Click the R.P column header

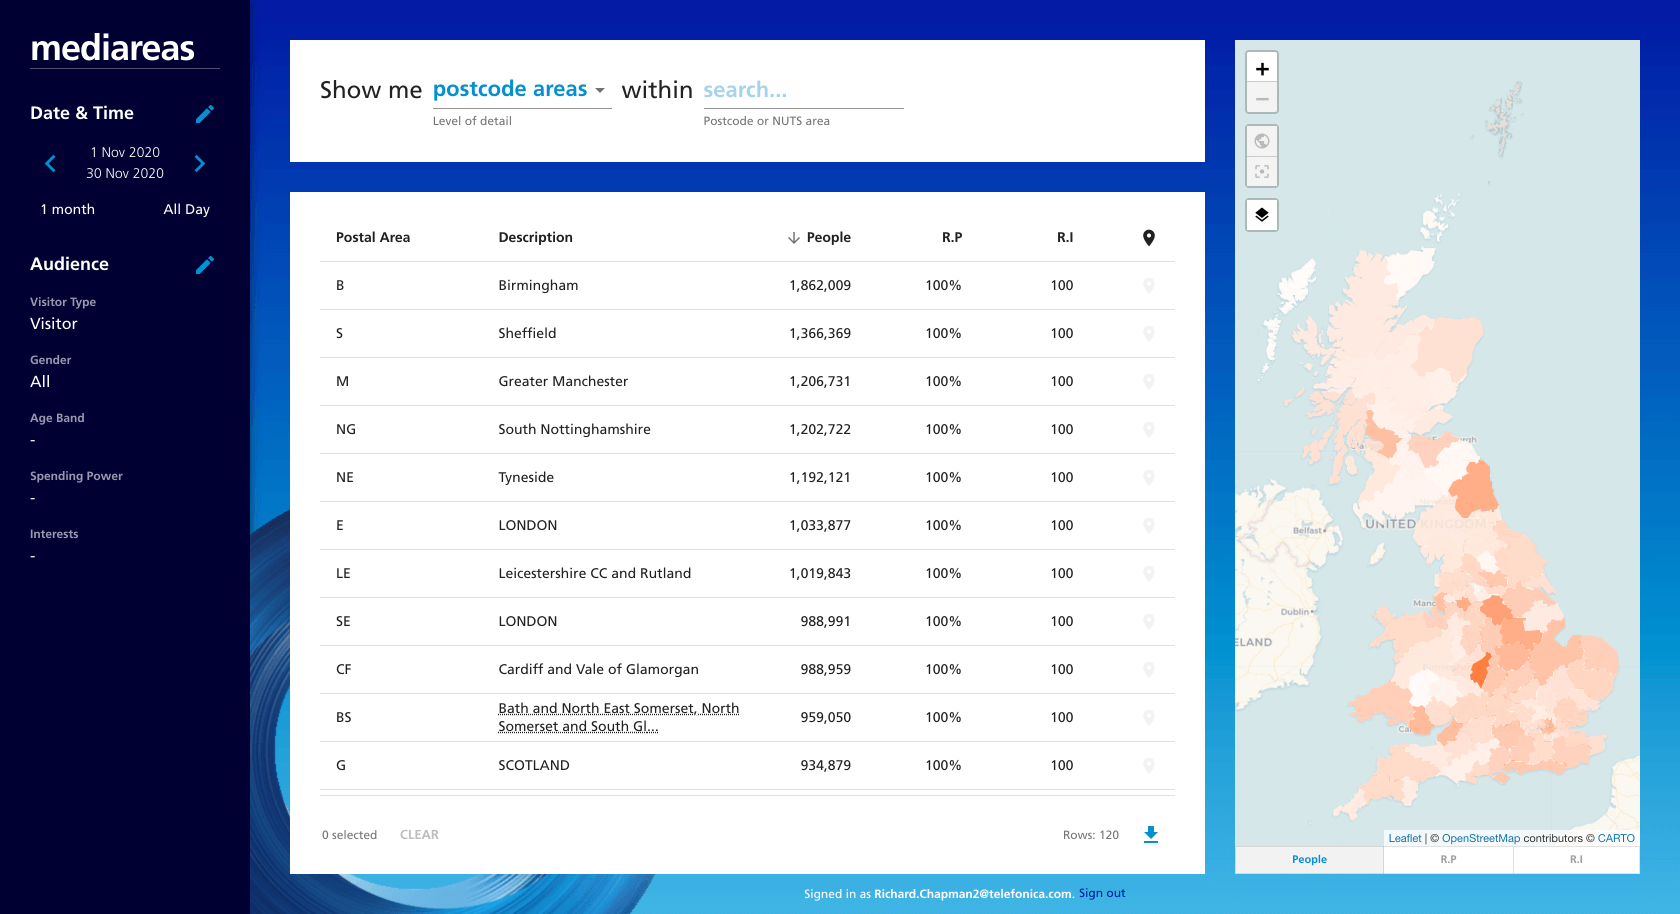952,238
